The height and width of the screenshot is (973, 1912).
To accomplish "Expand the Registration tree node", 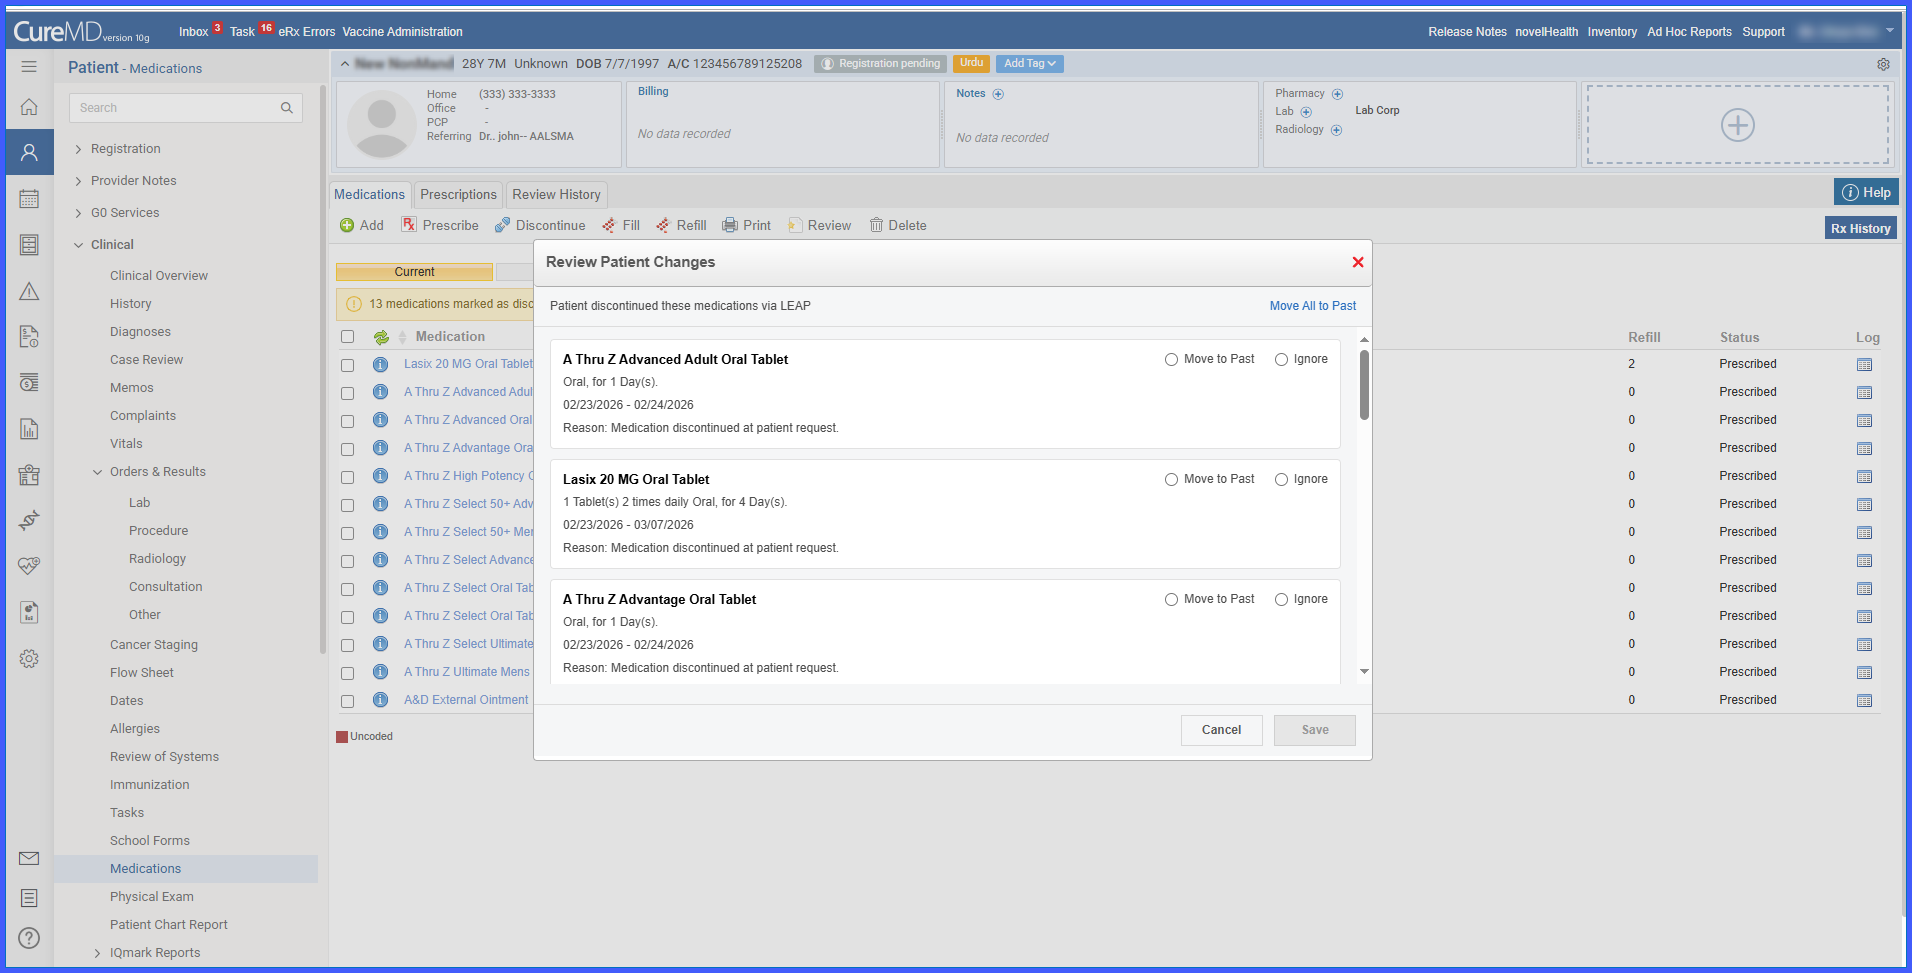I will pos(78,149).
